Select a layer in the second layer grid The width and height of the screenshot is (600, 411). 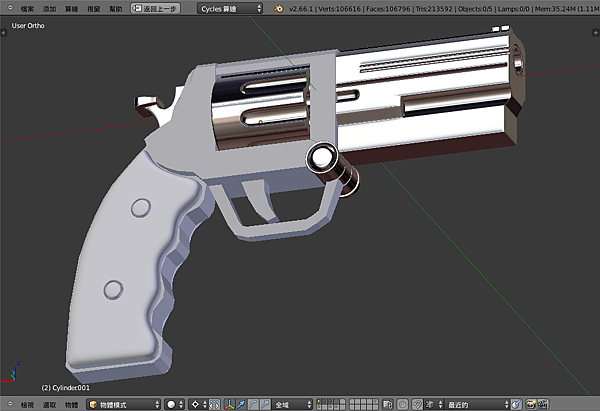364,404
